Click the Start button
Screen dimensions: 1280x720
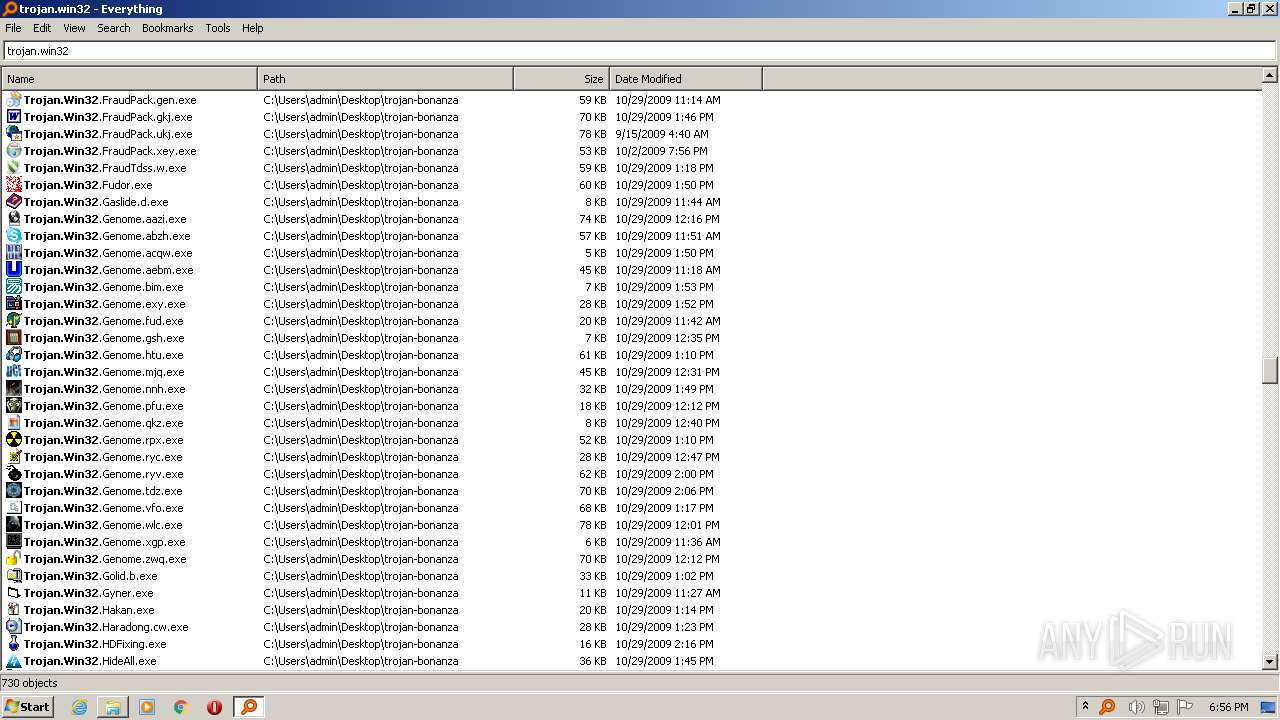[27, 707]
